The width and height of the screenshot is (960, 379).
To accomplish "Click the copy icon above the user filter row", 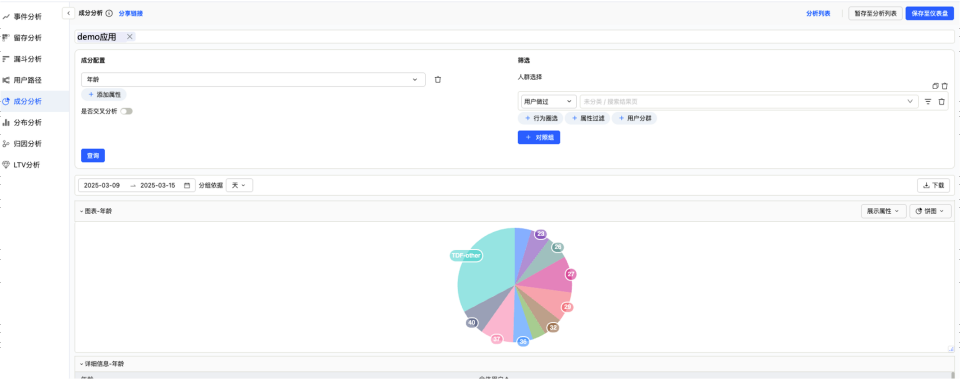I will pos(935,86).
